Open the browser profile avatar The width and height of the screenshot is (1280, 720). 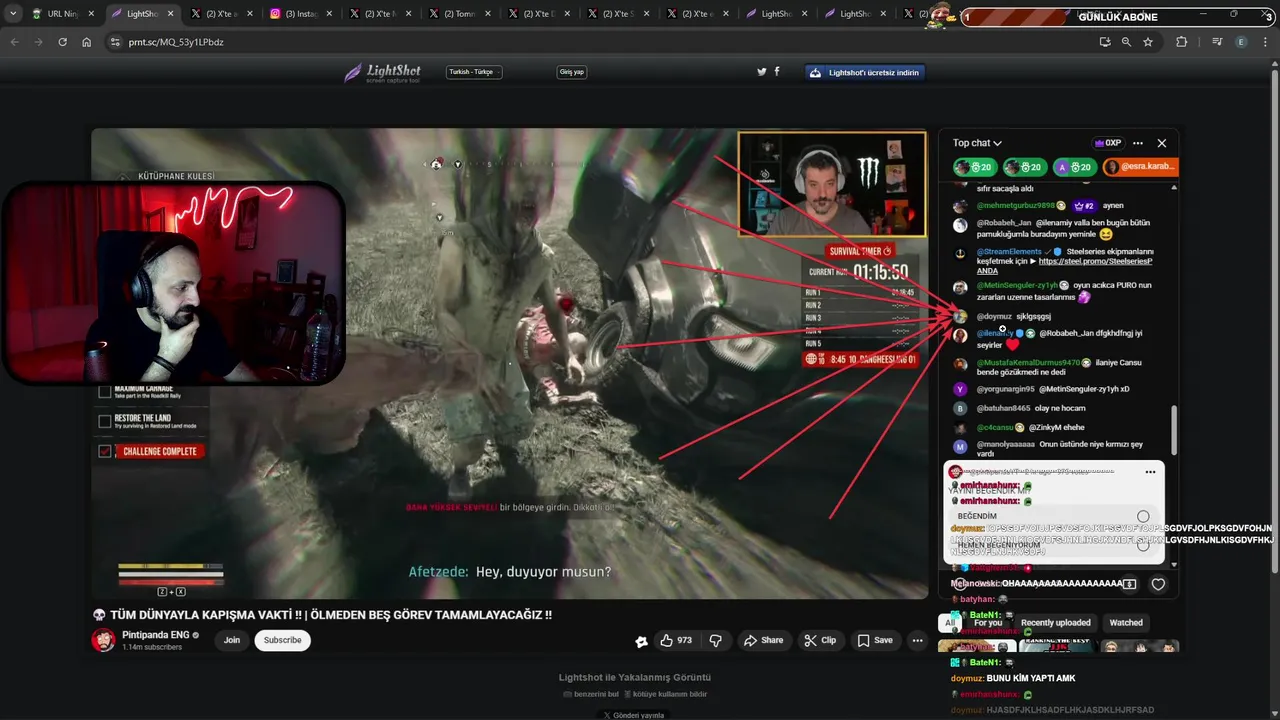click(x=1242, y=42)
